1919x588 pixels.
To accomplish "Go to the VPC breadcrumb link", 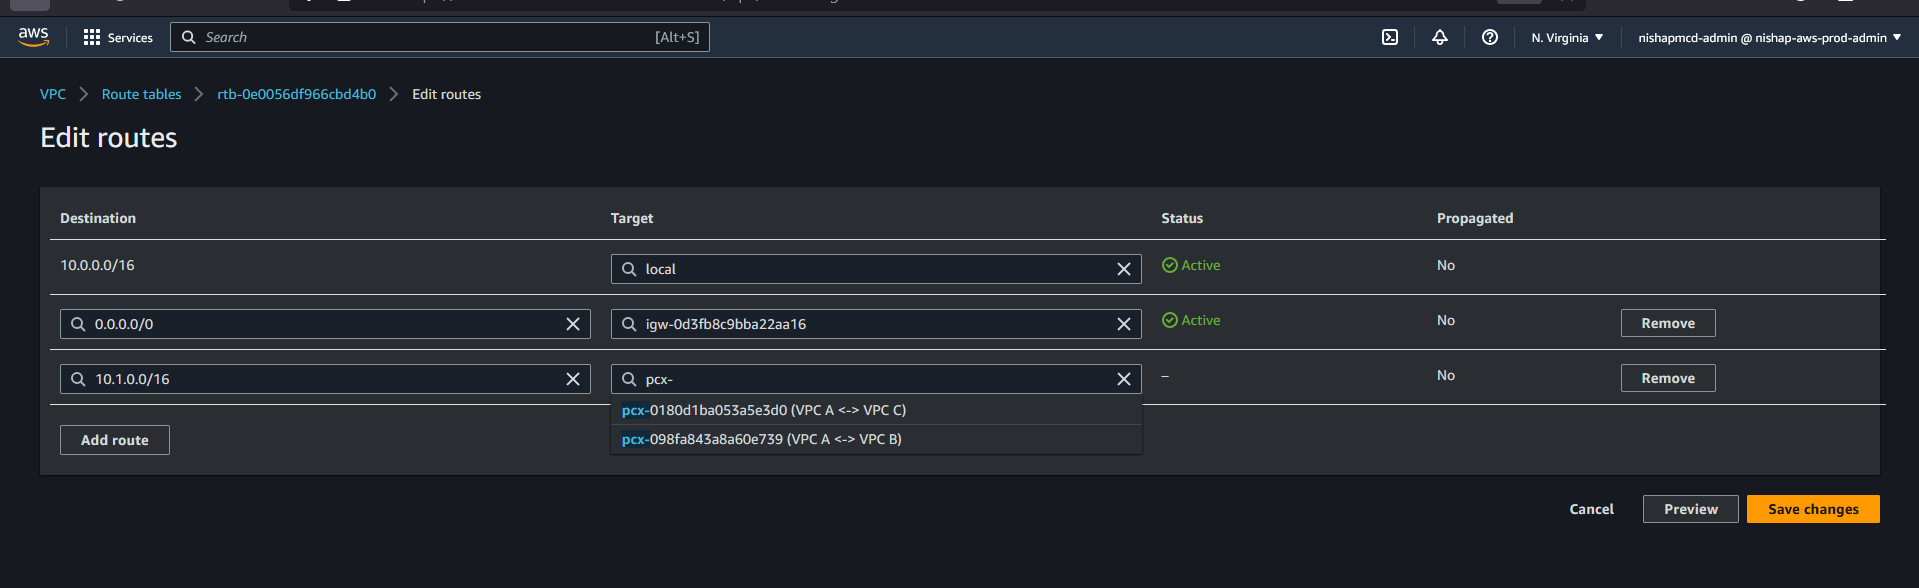I will (53, 94).
